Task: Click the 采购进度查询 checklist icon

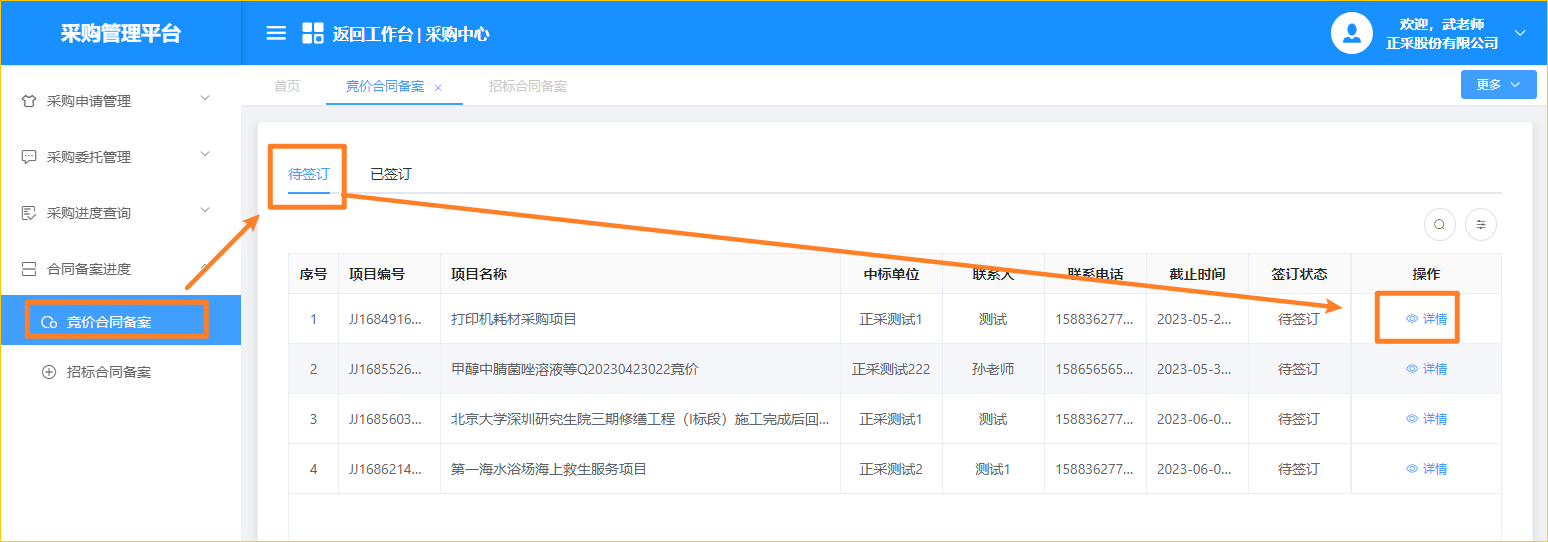Action: 29,213
